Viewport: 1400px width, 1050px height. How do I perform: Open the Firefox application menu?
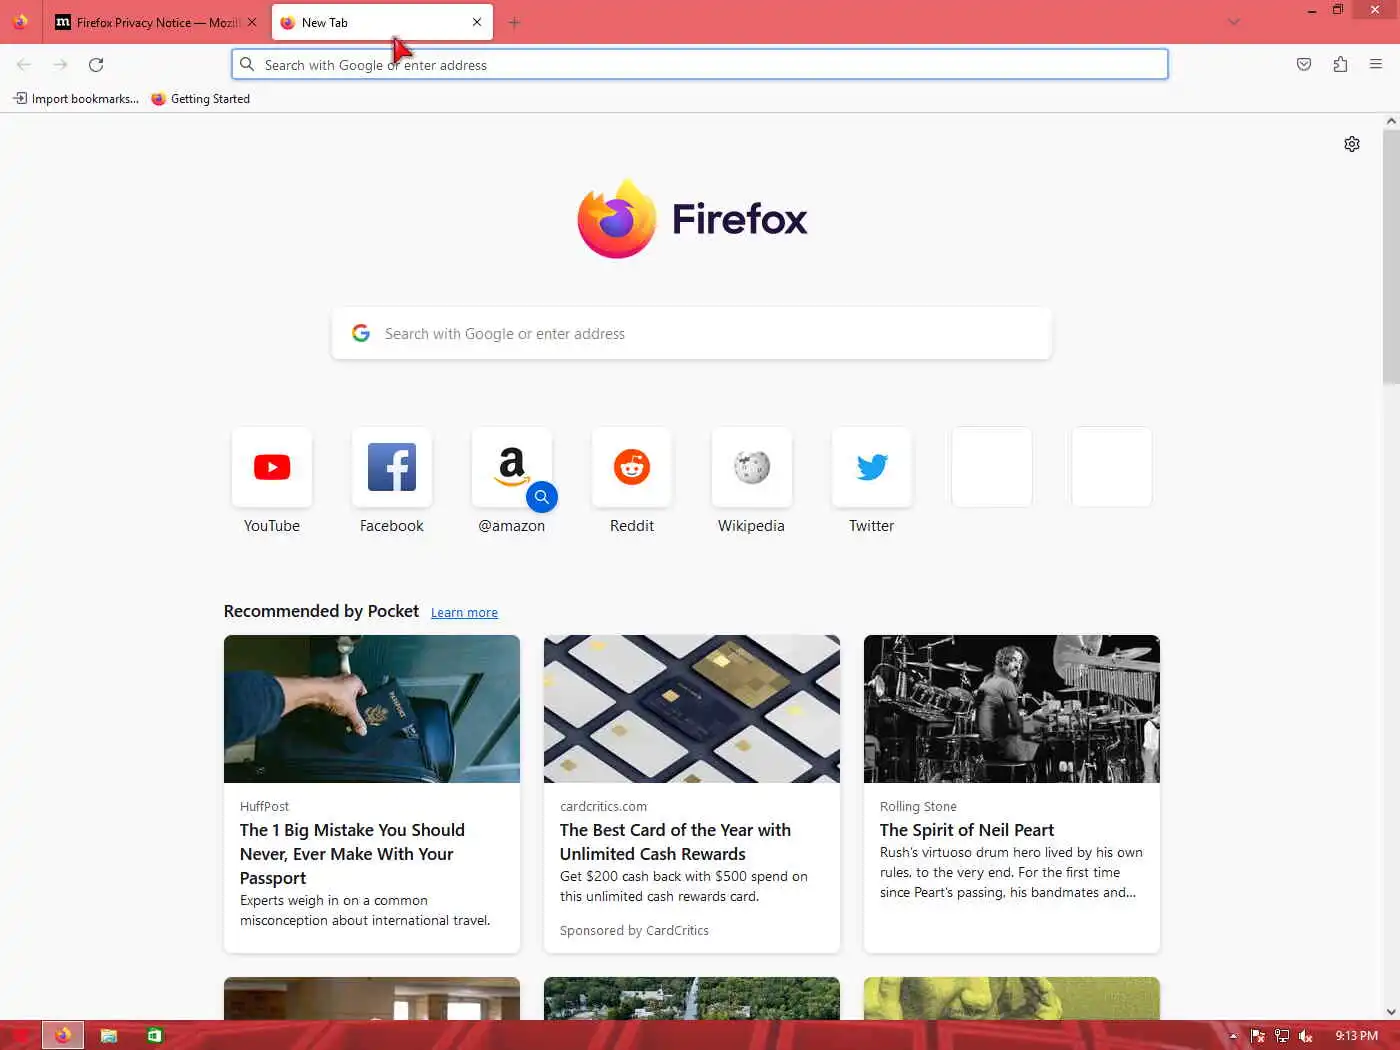tap(1376, 65)
